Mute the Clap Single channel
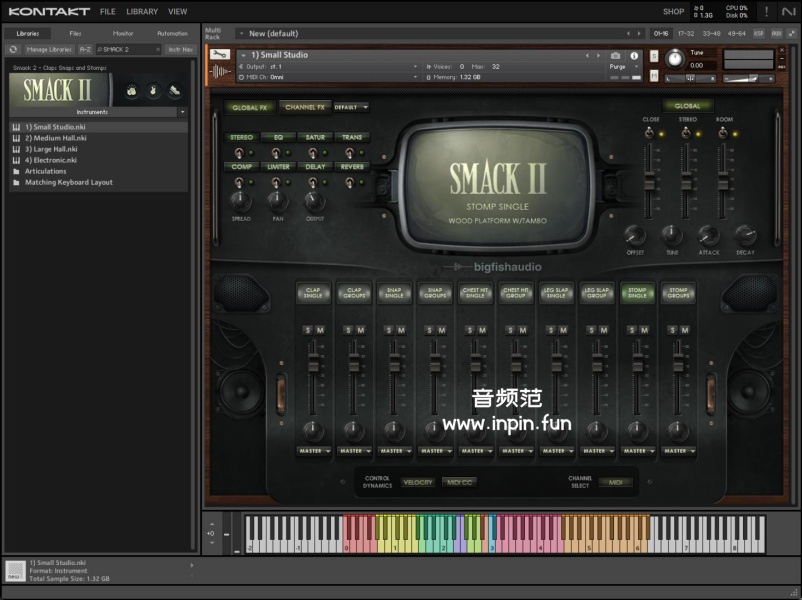 click(x=319, y=330)
